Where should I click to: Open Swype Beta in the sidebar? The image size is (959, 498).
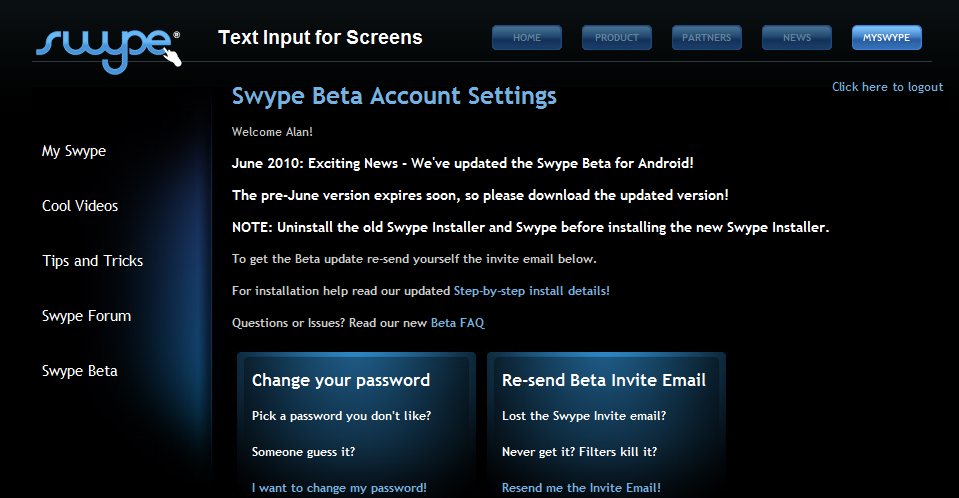[80, 371]
